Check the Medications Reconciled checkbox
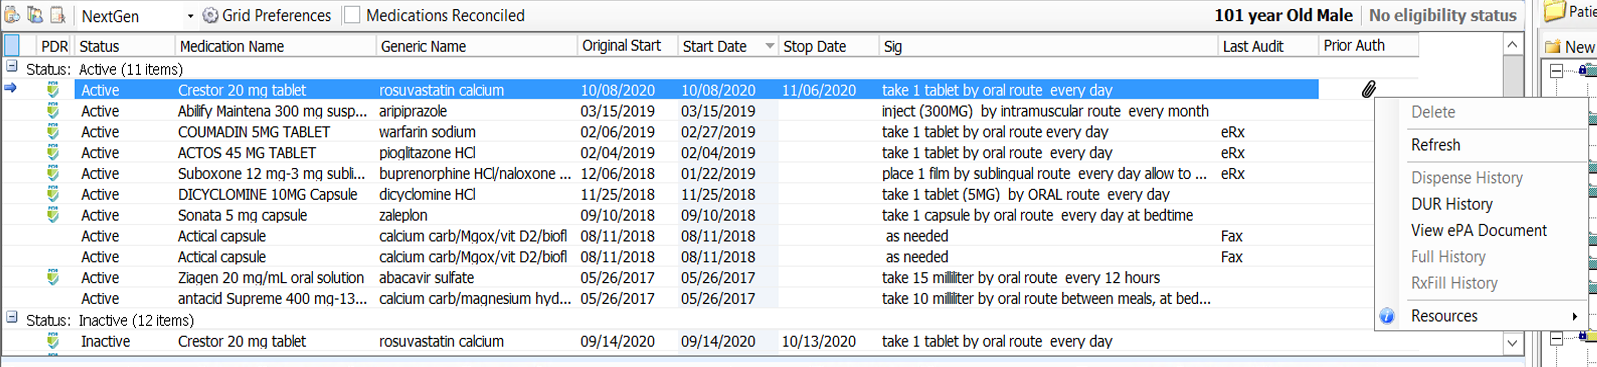 click(x=352, y=15)
